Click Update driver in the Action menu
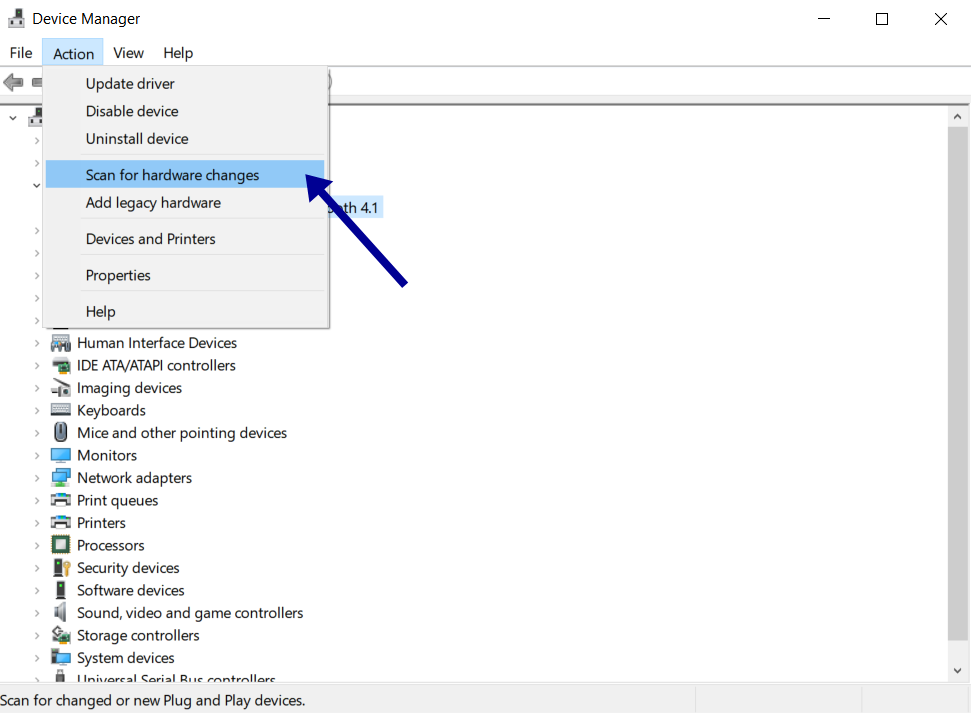 point(131,83)
